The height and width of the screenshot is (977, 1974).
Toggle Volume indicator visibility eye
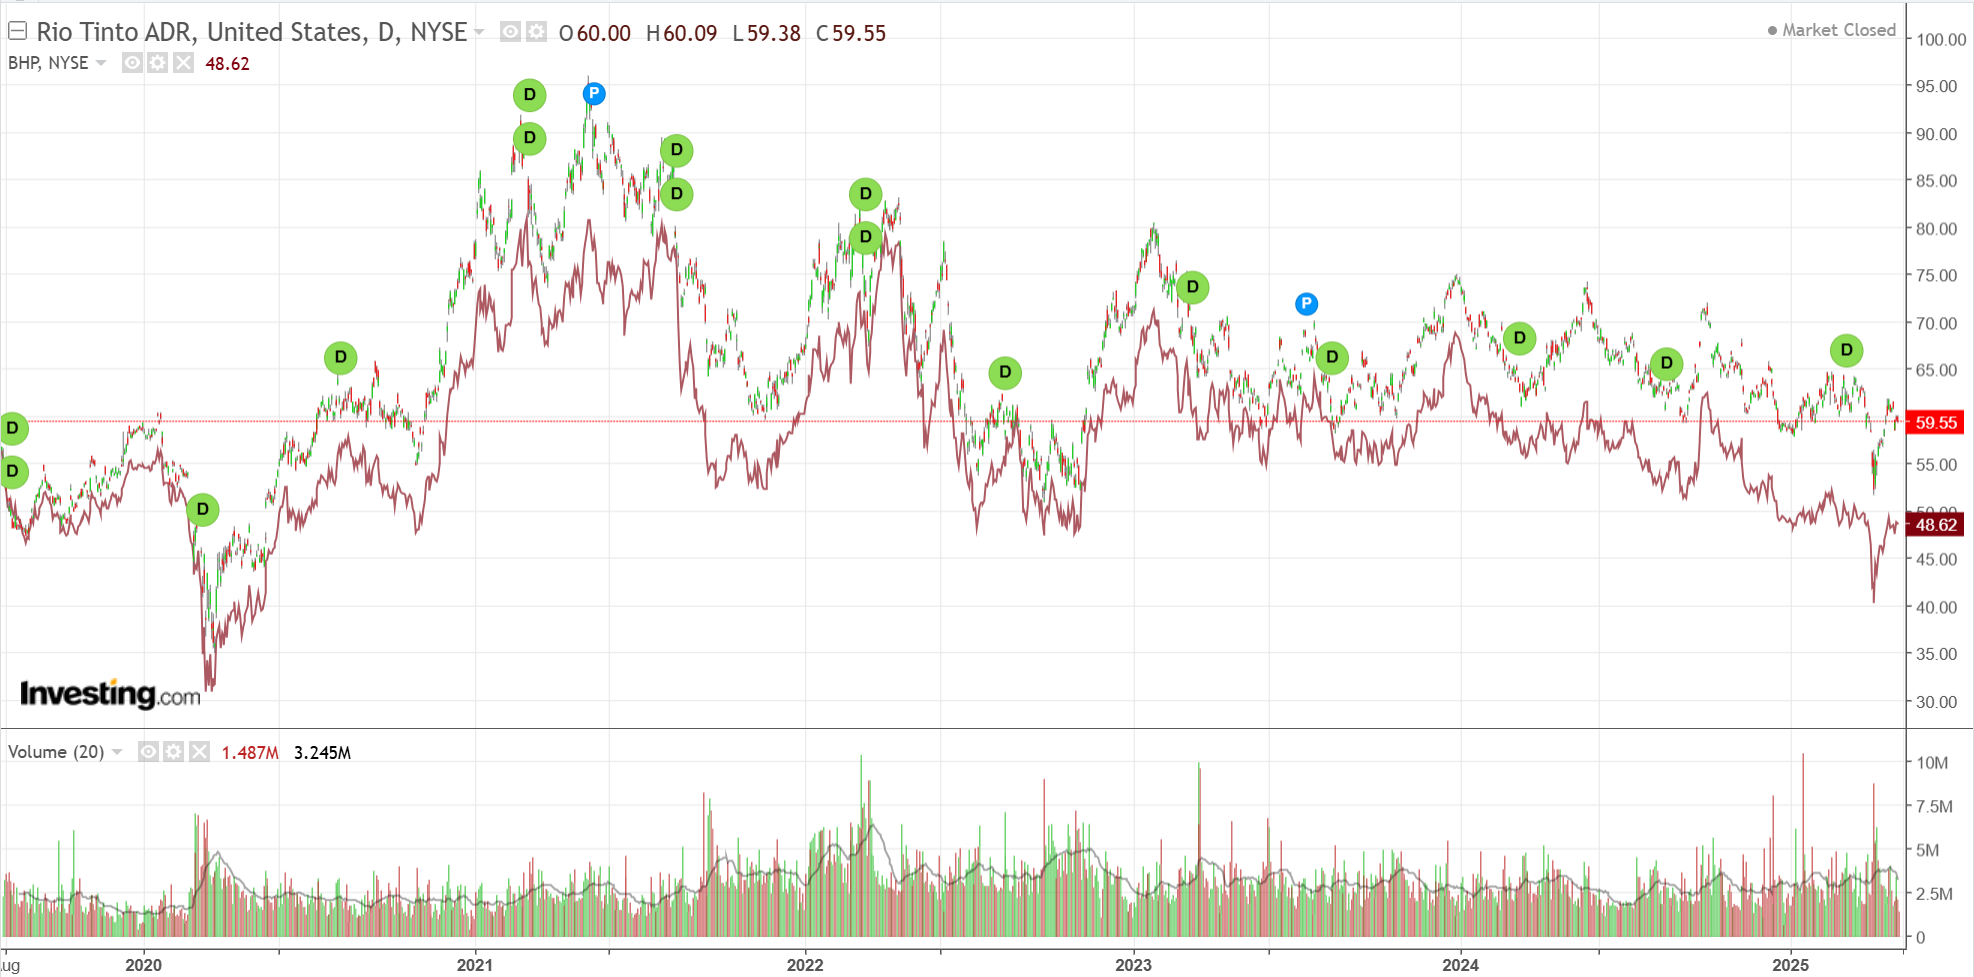(148, 751)
